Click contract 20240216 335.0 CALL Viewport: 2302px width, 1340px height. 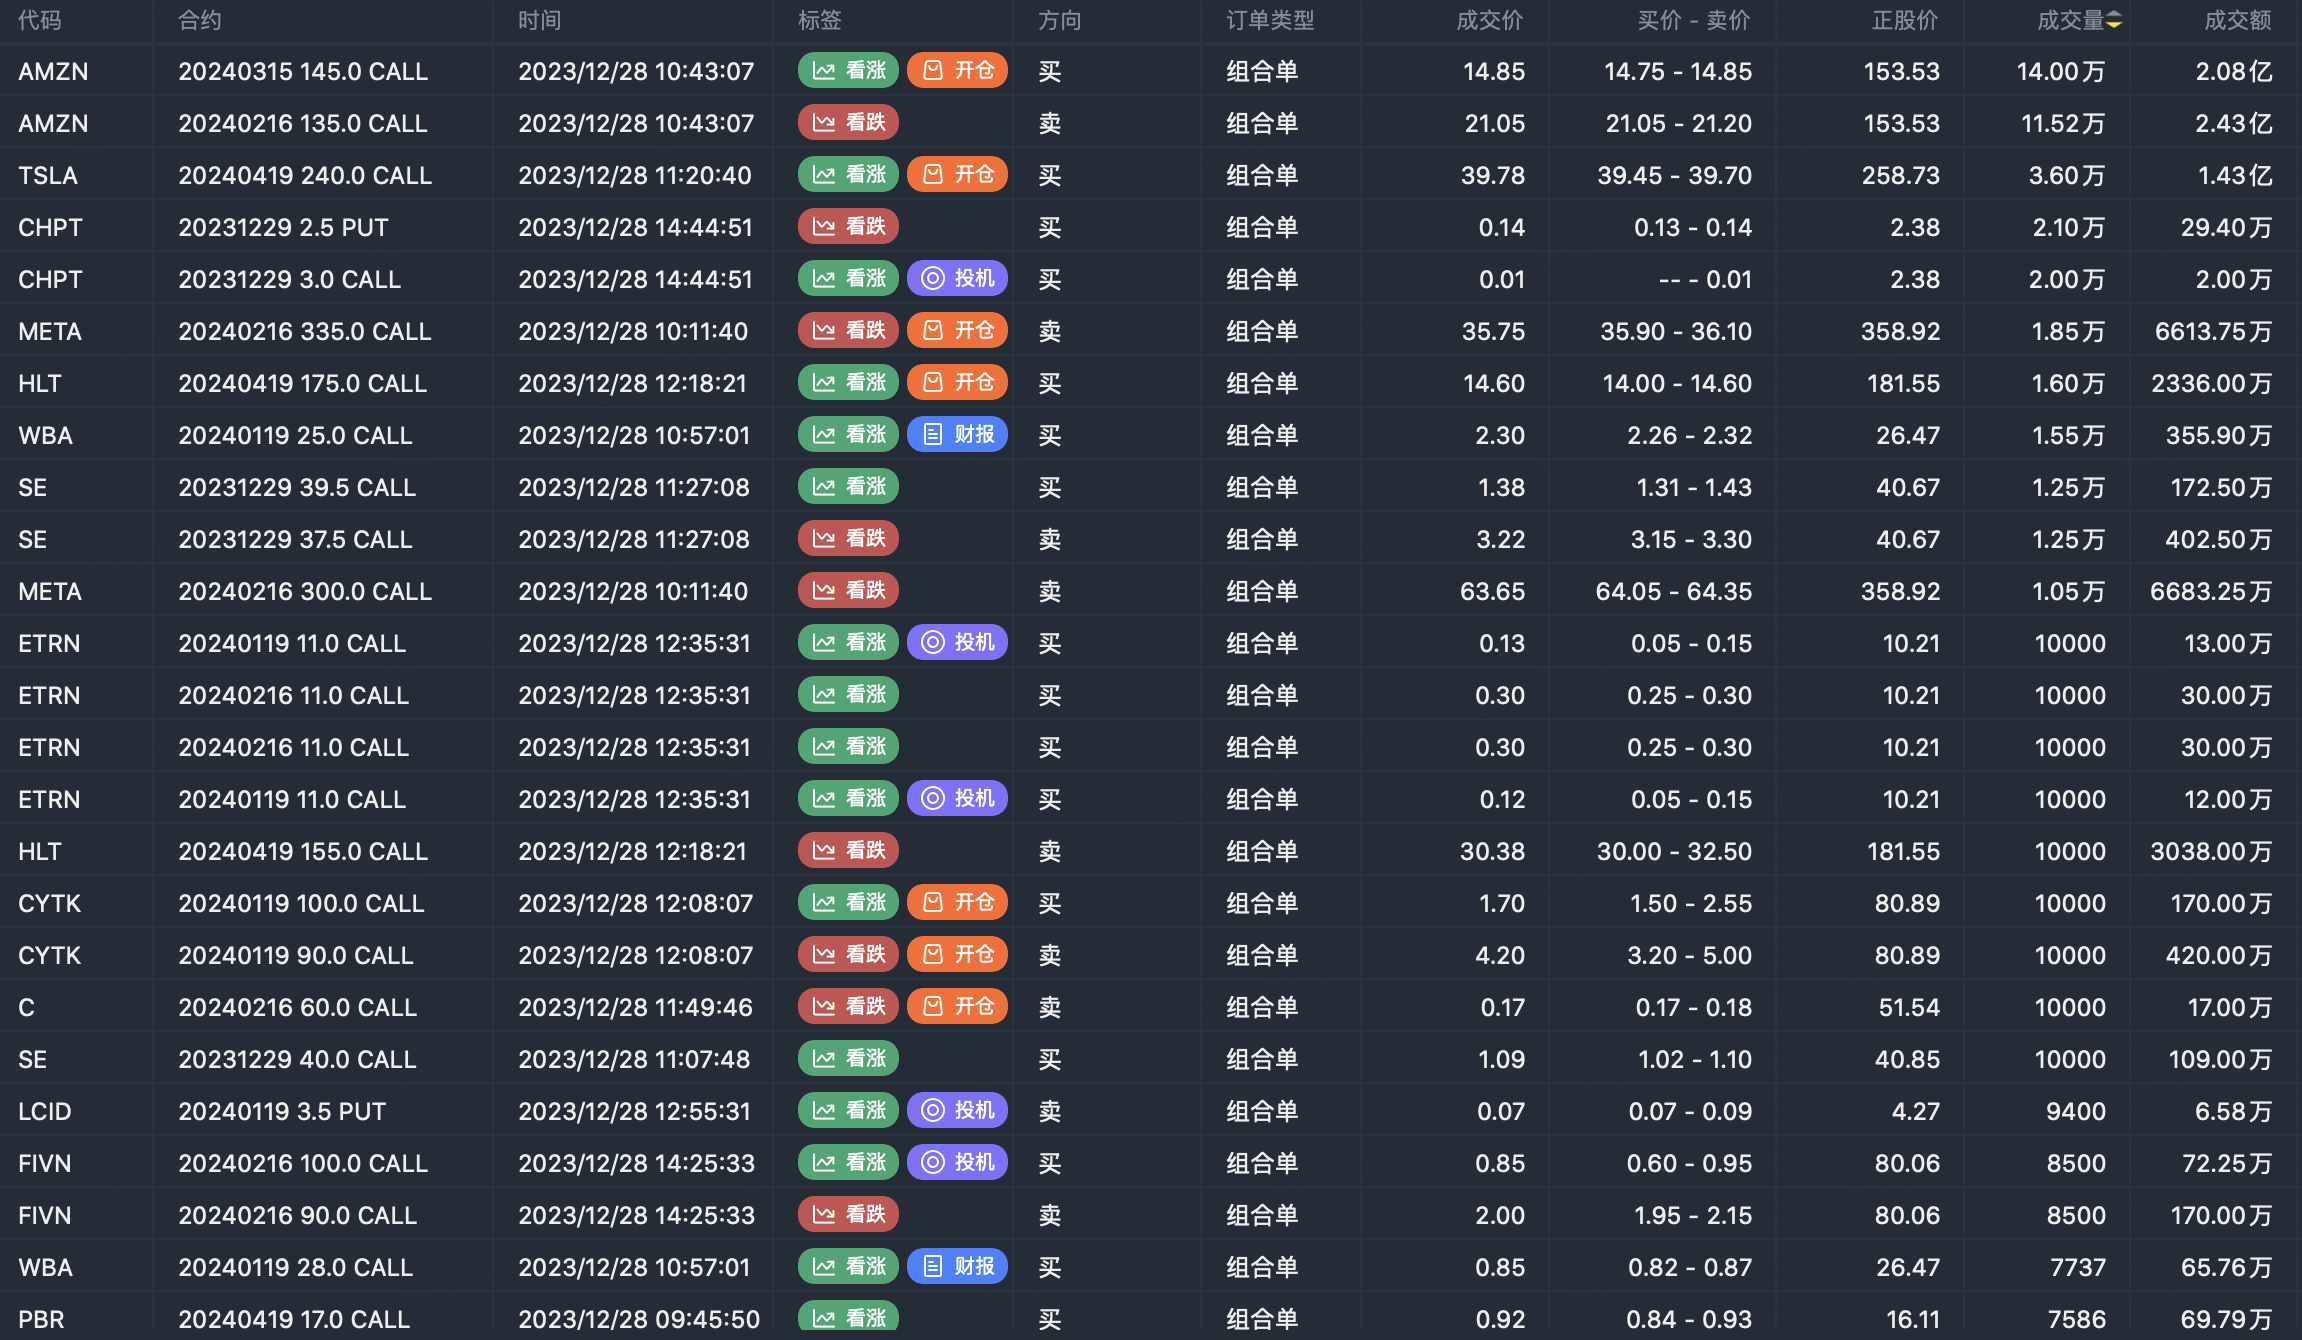(x=305, y=331)
